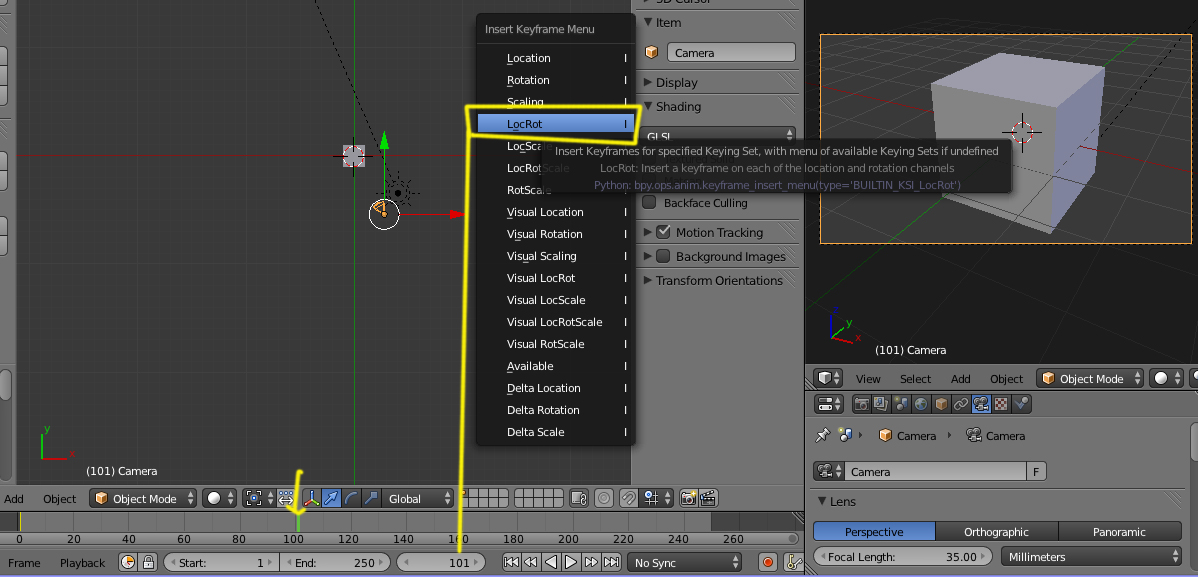The width and height of the screenshot is (1198, 577).
Task: Click the Camera name field in Item panel
Action: [x=731, y=53]
